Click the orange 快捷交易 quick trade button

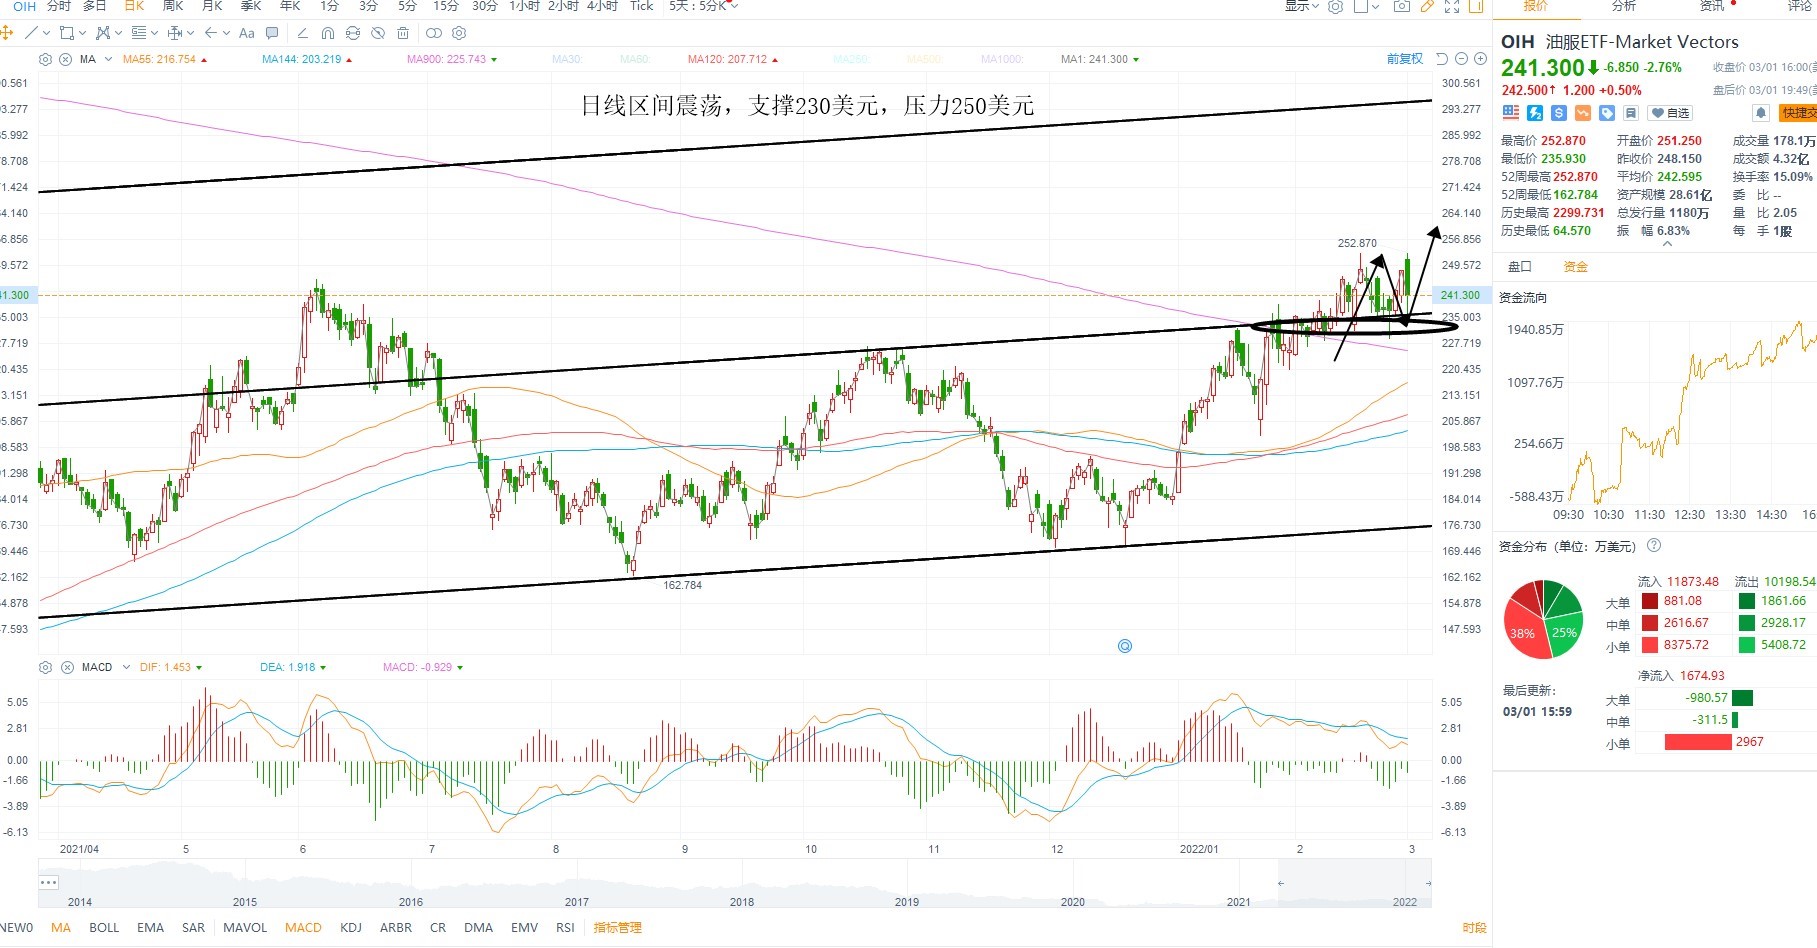point(1797,113)
